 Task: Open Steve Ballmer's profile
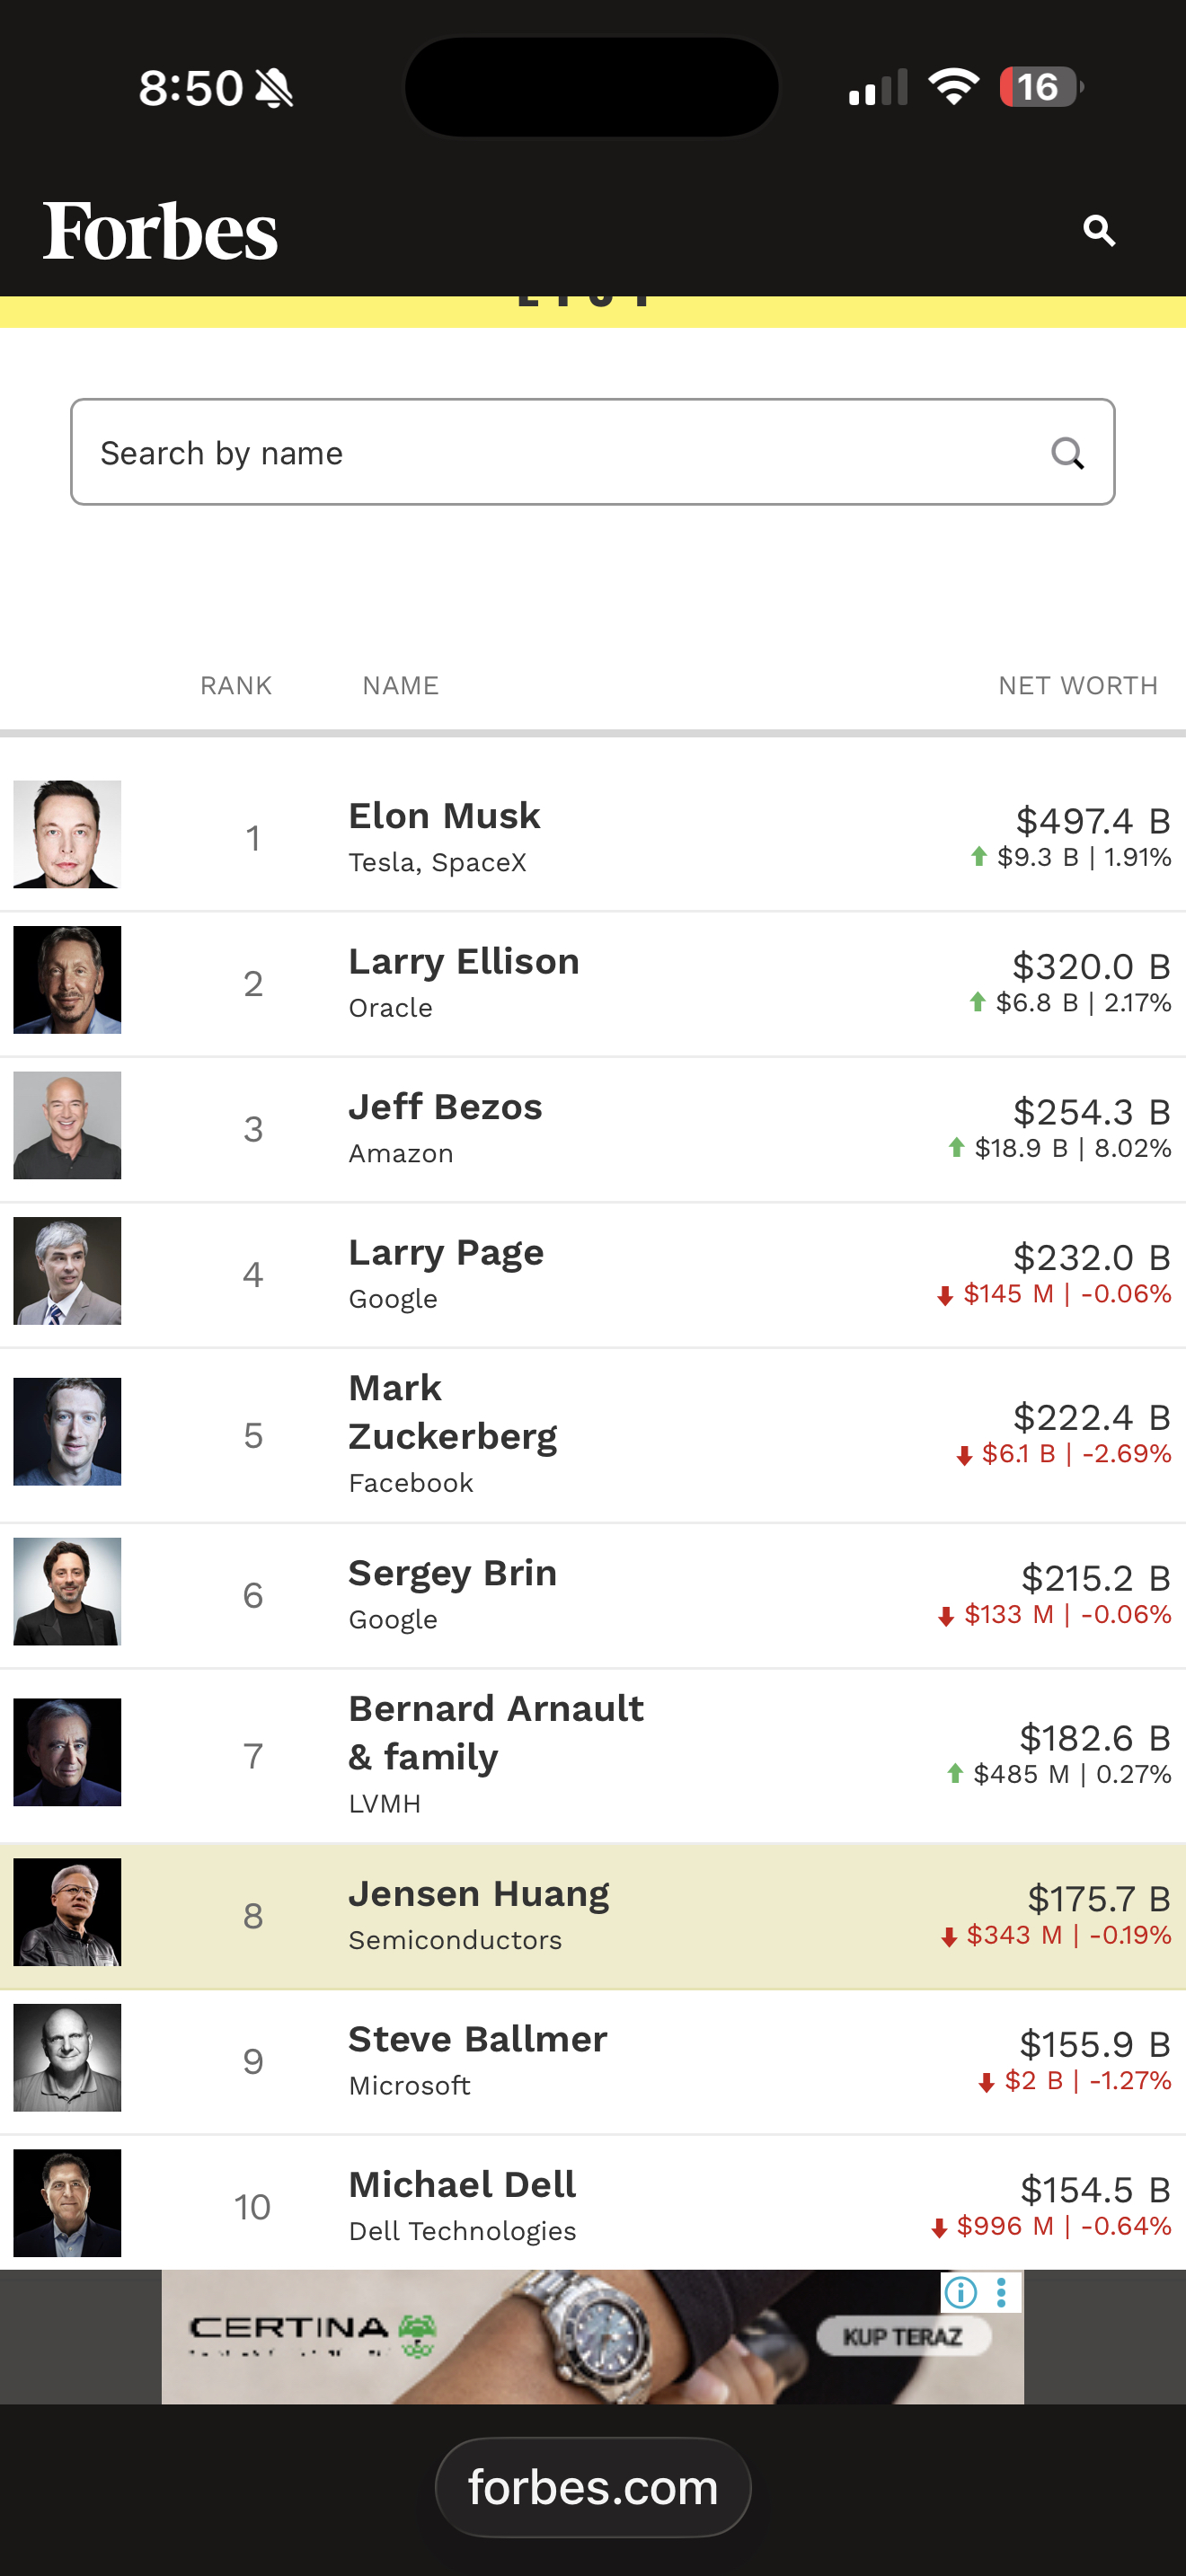[477, 2040]
